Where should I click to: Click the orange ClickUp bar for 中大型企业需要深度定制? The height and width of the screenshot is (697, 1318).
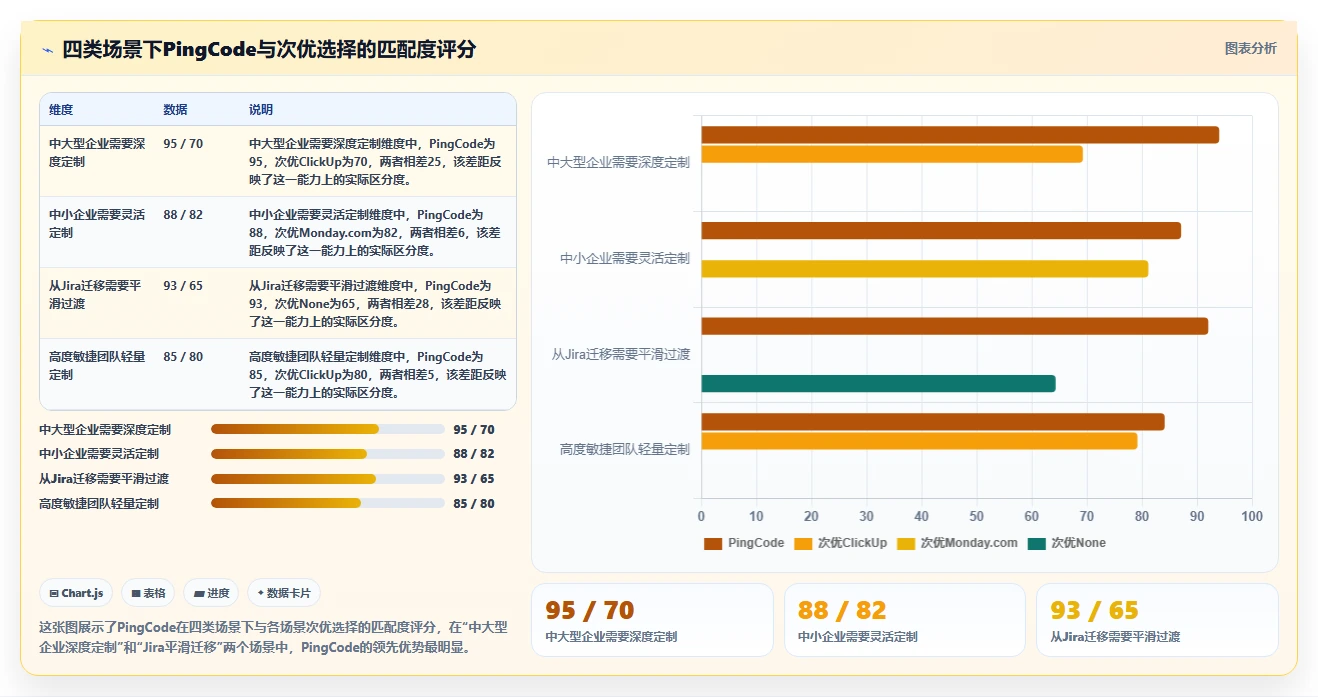892,154
